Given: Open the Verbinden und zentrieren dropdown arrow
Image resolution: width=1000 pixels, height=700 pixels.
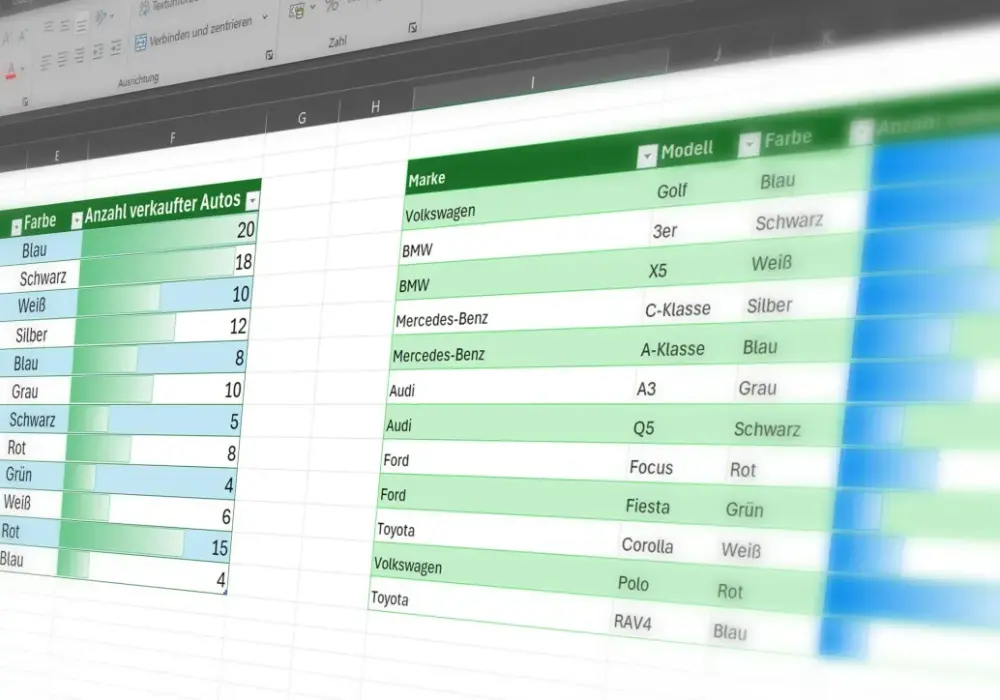Looking at the screenshot, I should click(x=265, y=18).
